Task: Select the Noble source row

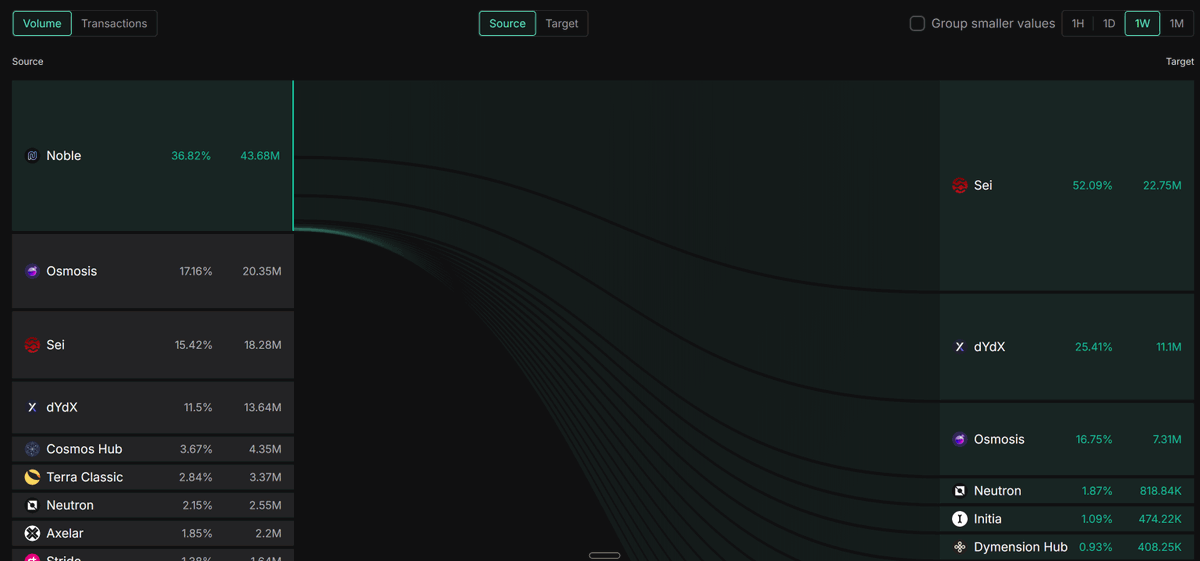Action: pos(153,156)
